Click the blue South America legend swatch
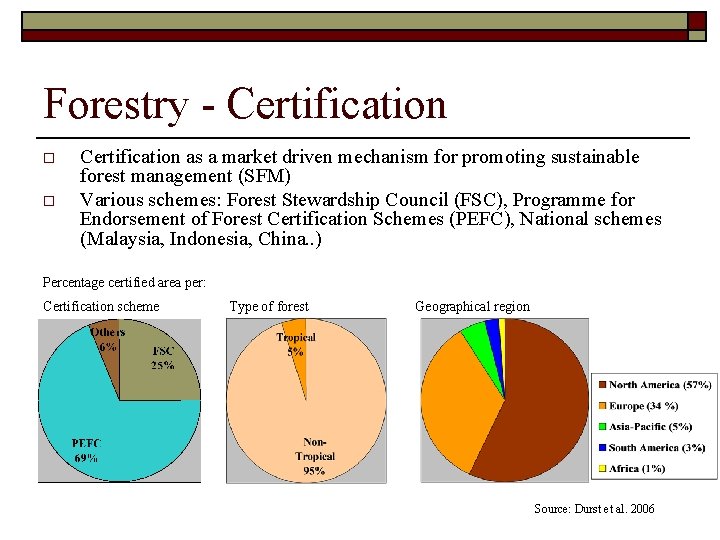The width and height of the screenshot is (720, 540). pyautogui.click(x=602, y=447)
